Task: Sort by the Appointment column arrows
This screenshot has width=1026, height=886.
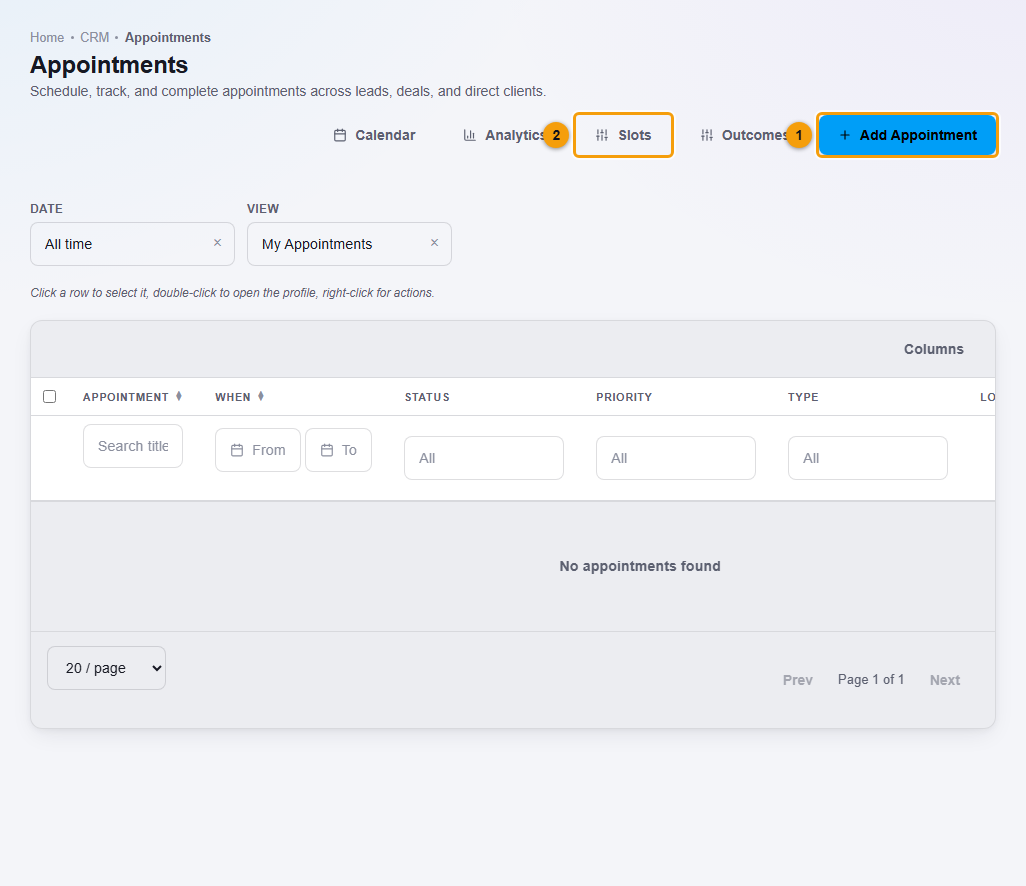Action: pos(179,396)
